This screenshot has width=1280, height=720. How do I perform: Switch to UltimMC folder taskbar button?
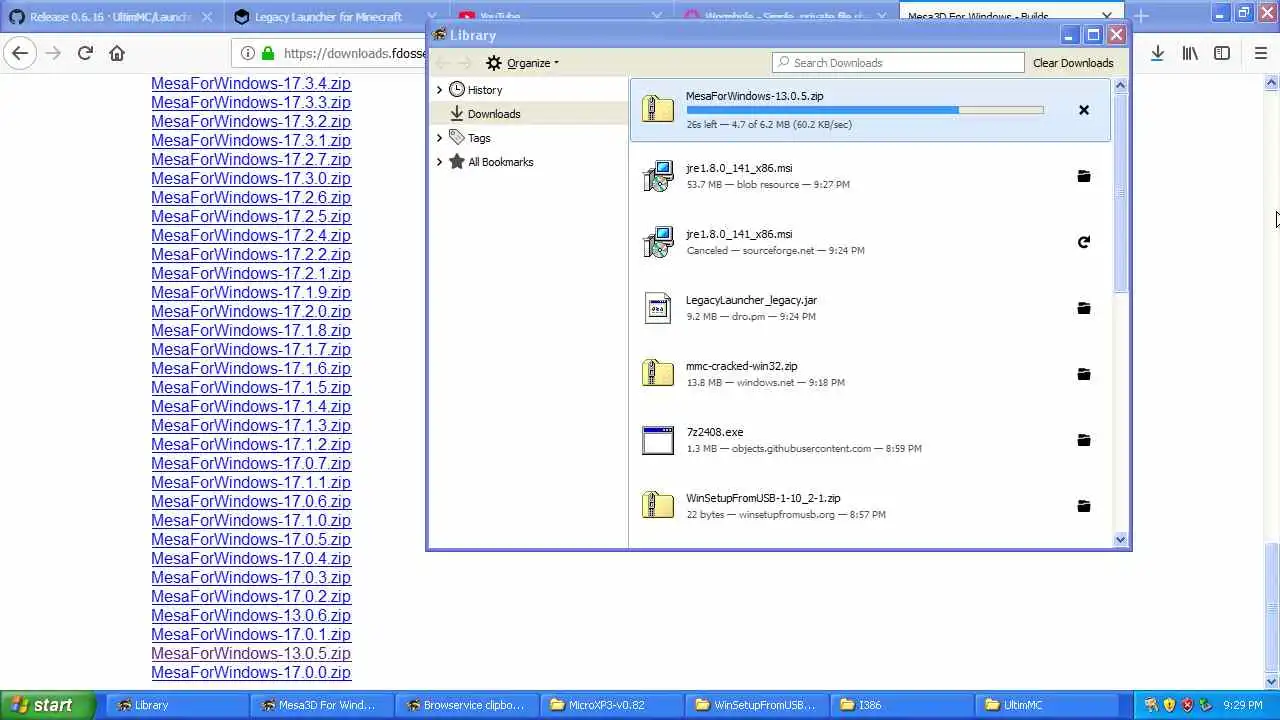pos(1046,705)
